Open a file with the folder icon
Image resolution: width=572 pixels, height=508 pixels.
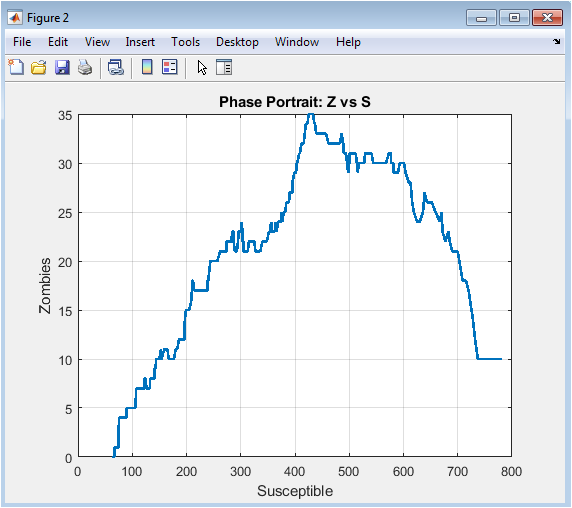39,67
